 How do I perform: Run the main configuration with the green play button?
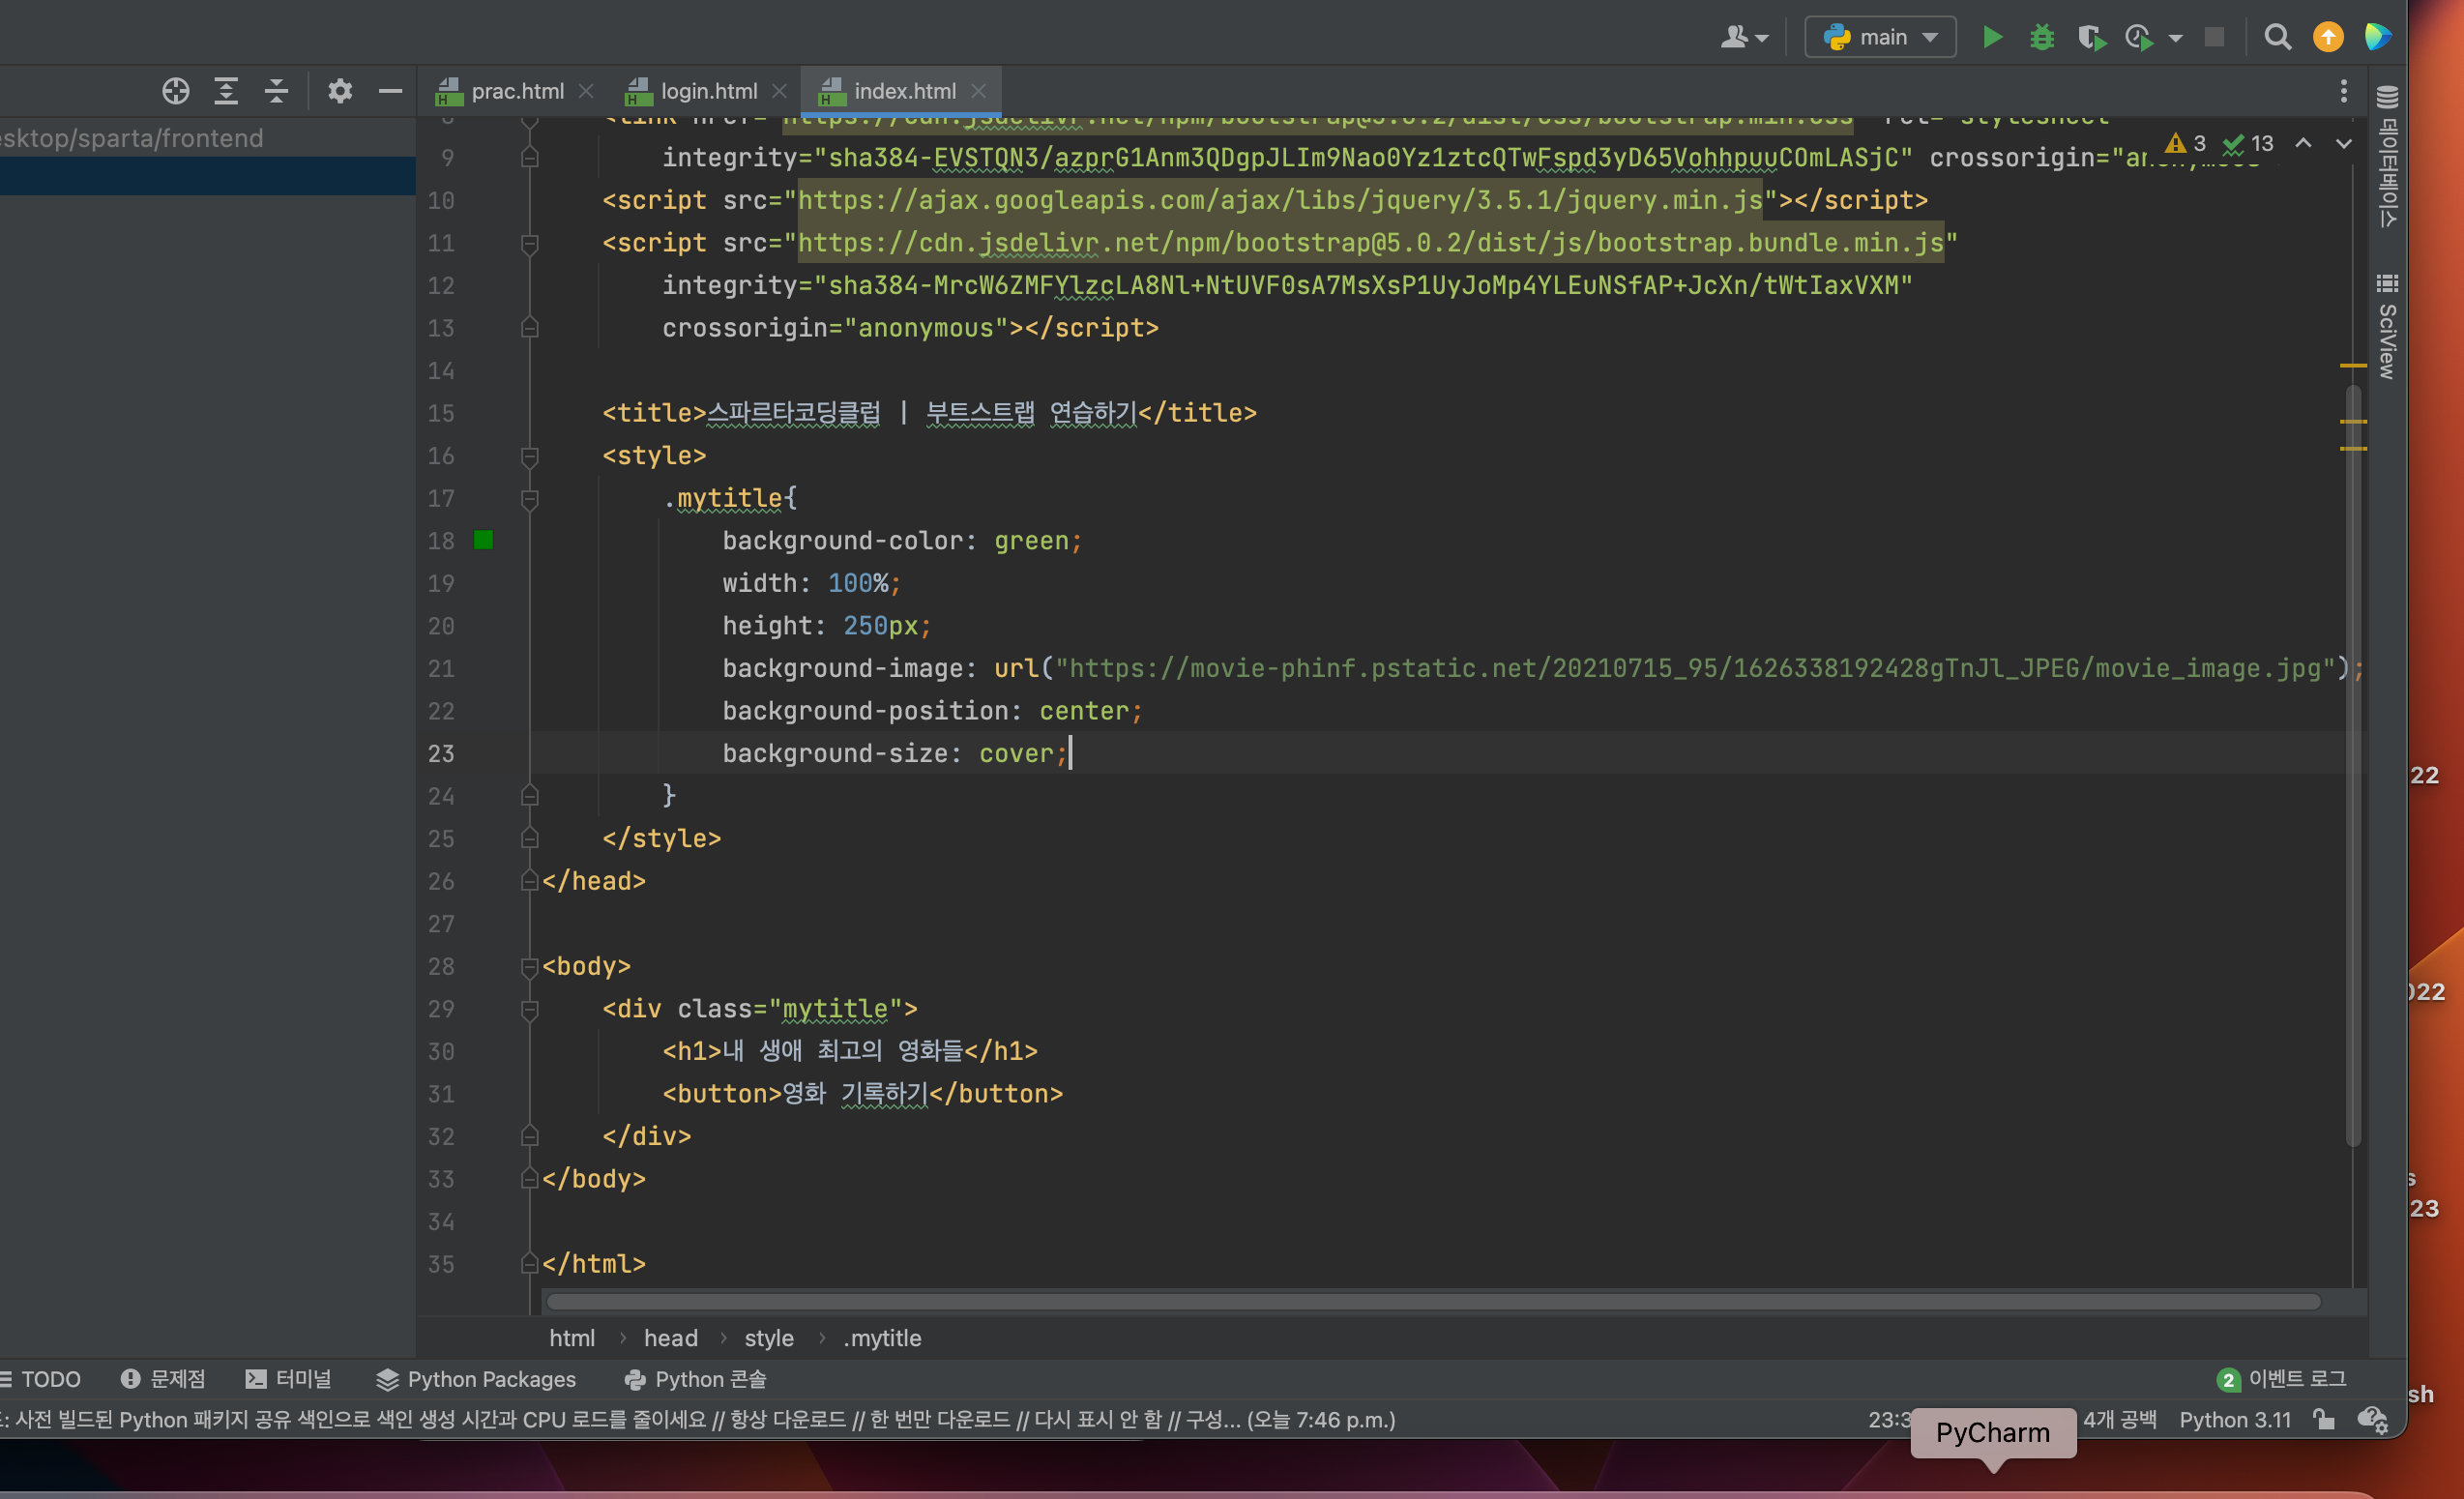[1992, 37]
